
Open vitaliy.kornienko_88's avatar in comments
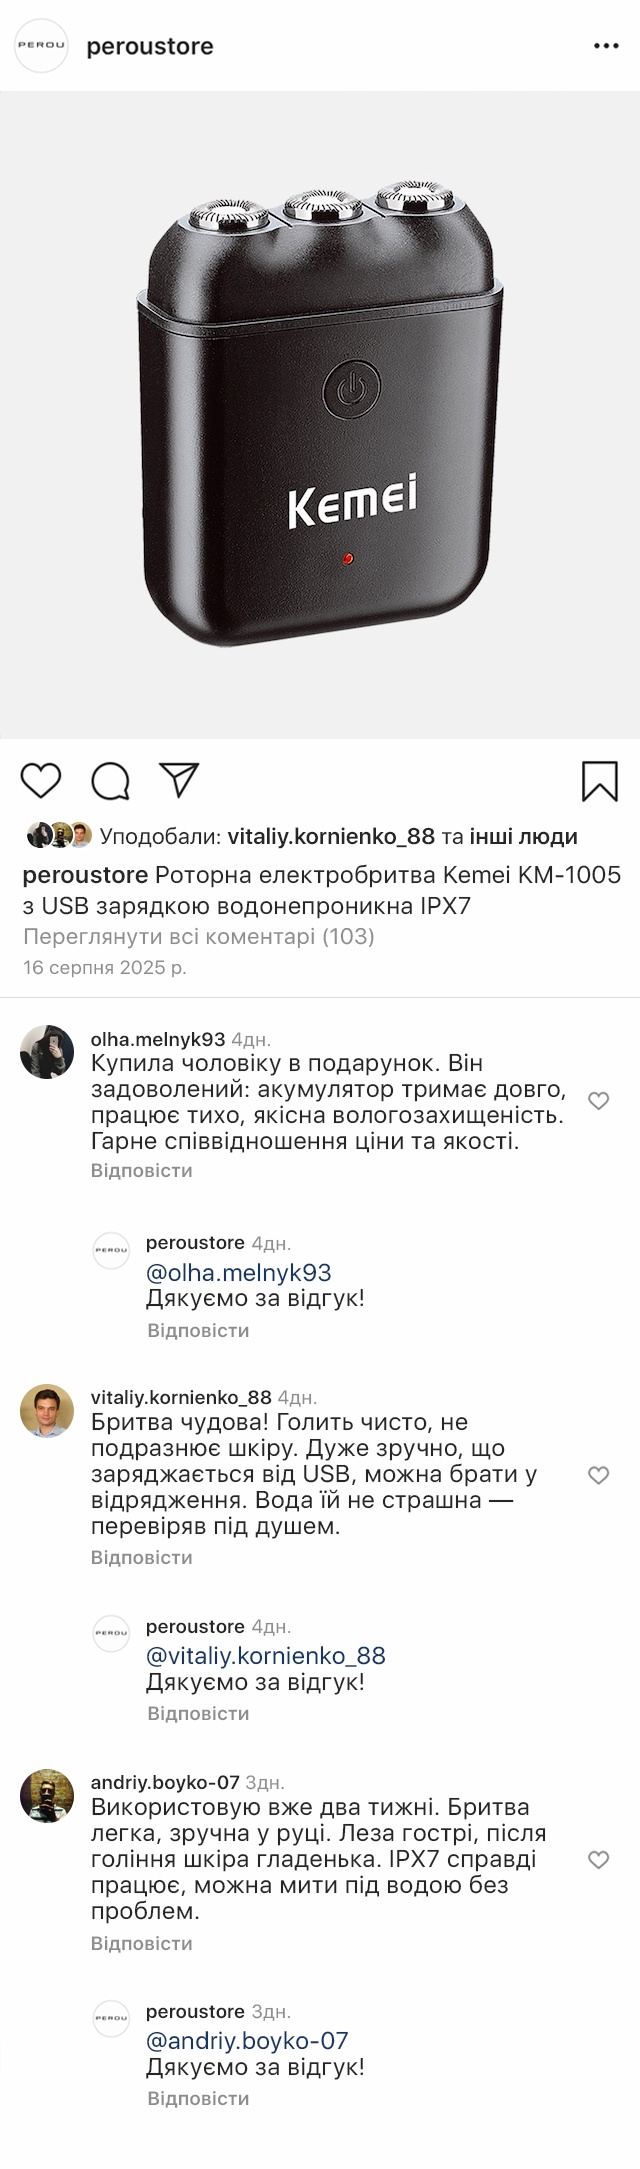click(47, 1411)
